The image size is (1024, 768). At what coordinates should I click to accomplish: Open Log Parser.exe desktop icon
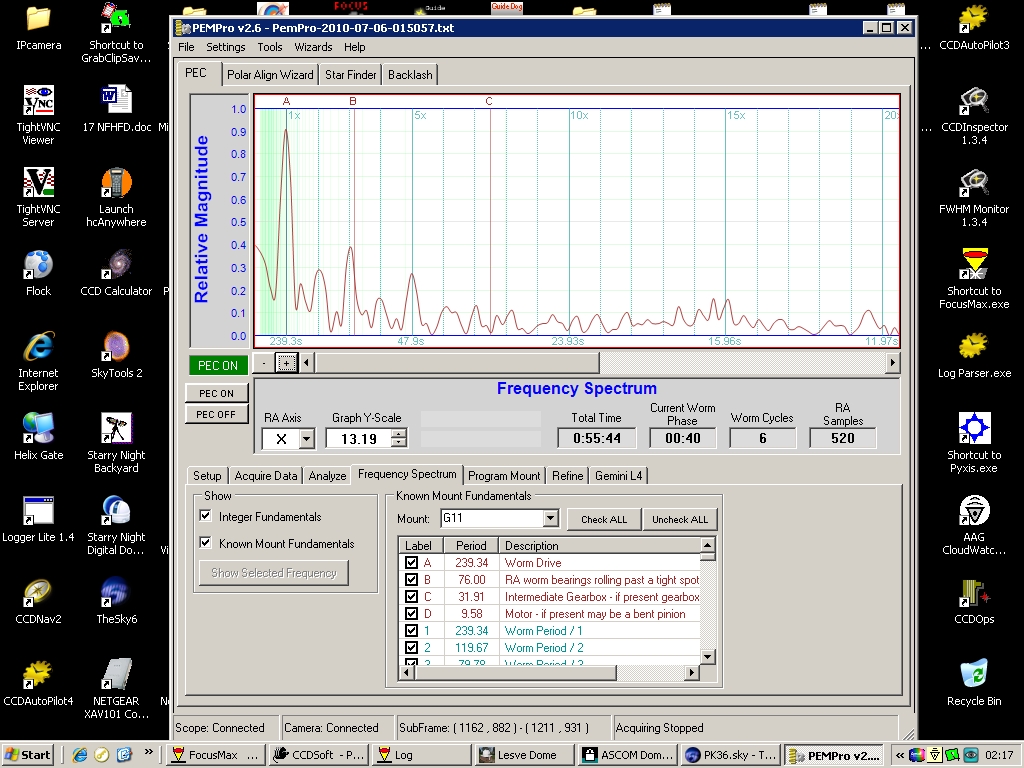[x=974, y=356]
